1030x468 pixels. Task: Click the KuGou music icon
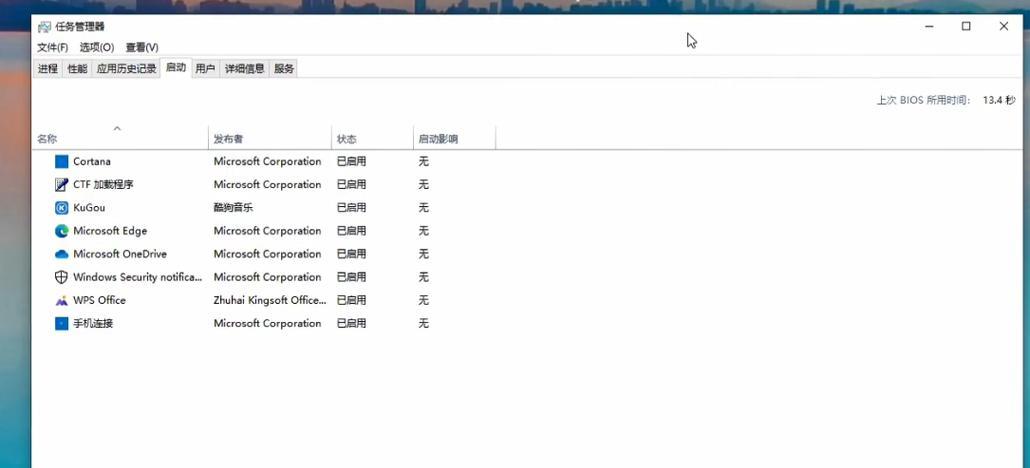click(x=62, y=208)
